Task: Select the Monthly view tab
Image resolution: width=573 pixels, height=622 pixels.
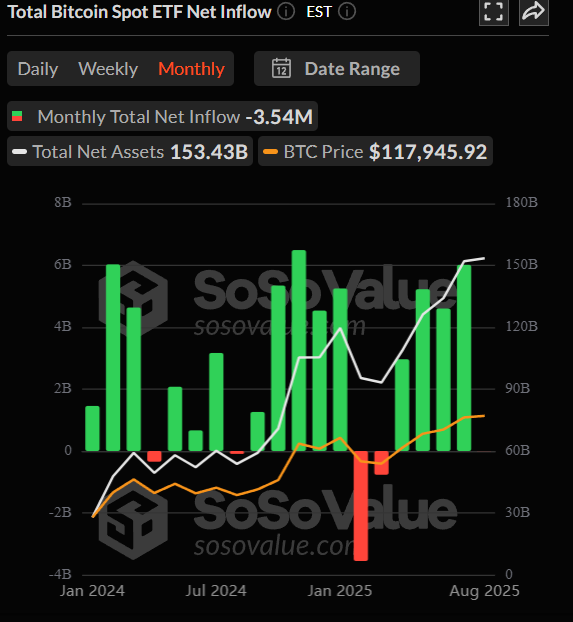Action: click(192, 69)
